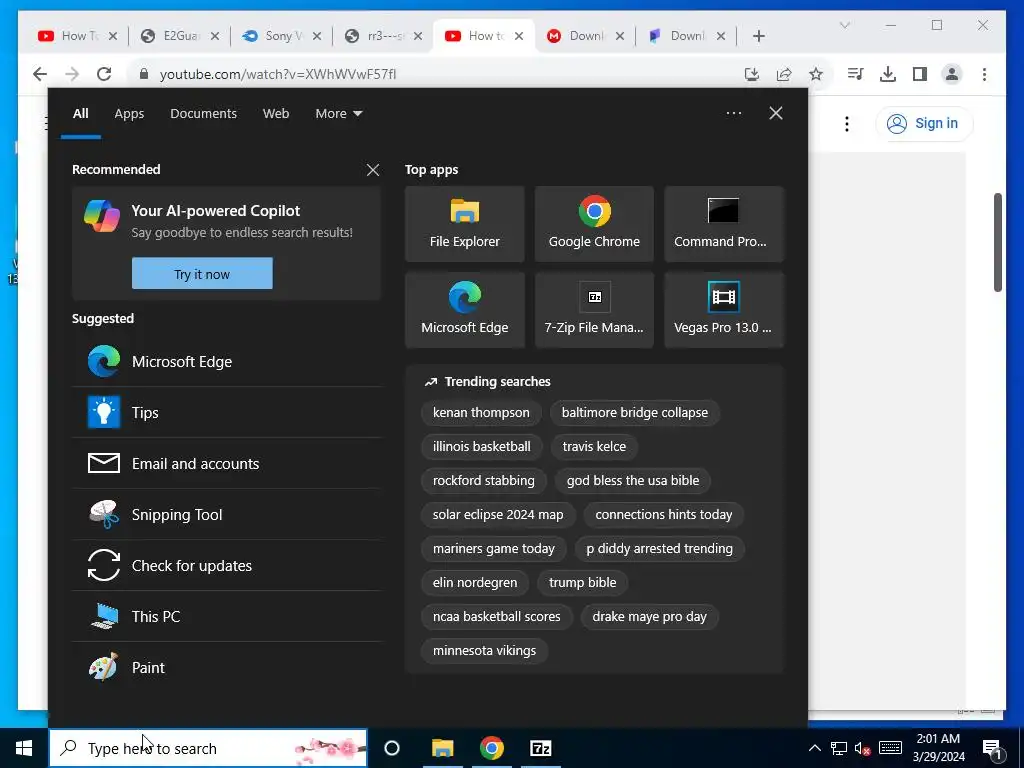Image resolution: width=1024 pixels, height=768 pixels.
Task: Open Chrome side panel icon
Action: pos(920,74)
